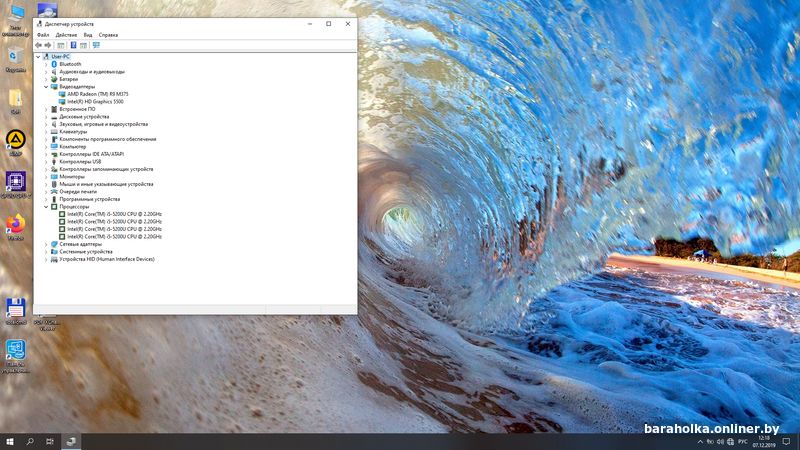Expand the Аудиовходы и аудиовыходы category
Viewport: 800px width, 450px height.
(46, 72)
